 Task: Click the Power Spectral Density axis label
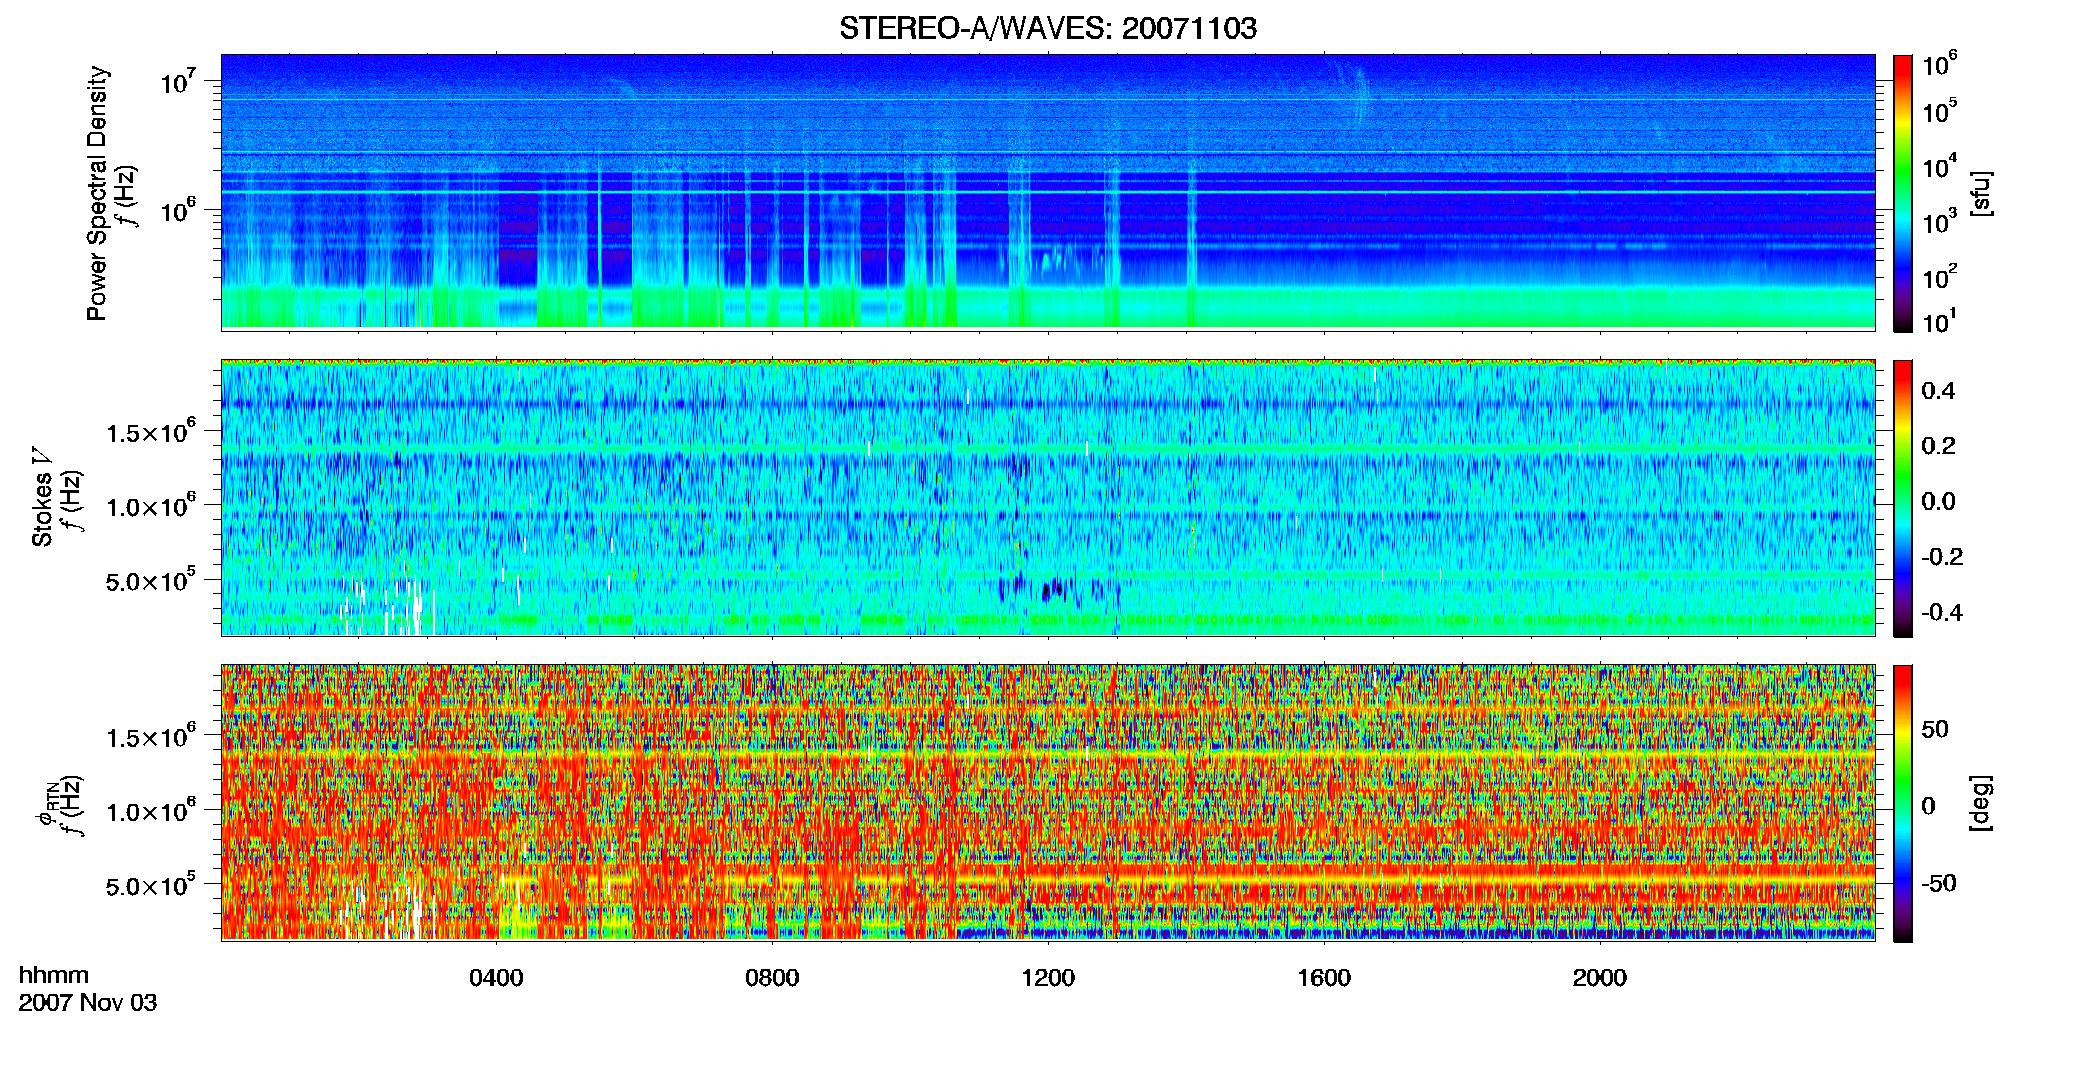coord(97,193)
